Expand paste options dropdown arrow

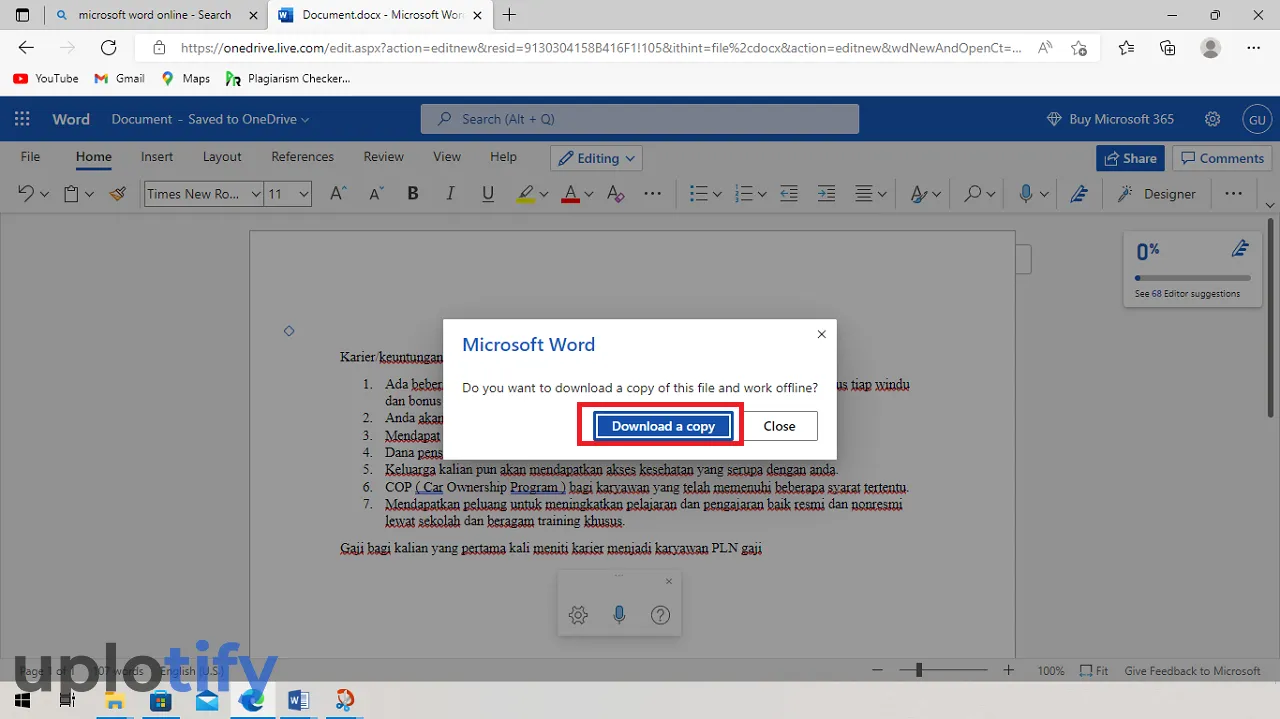[89, 195]
